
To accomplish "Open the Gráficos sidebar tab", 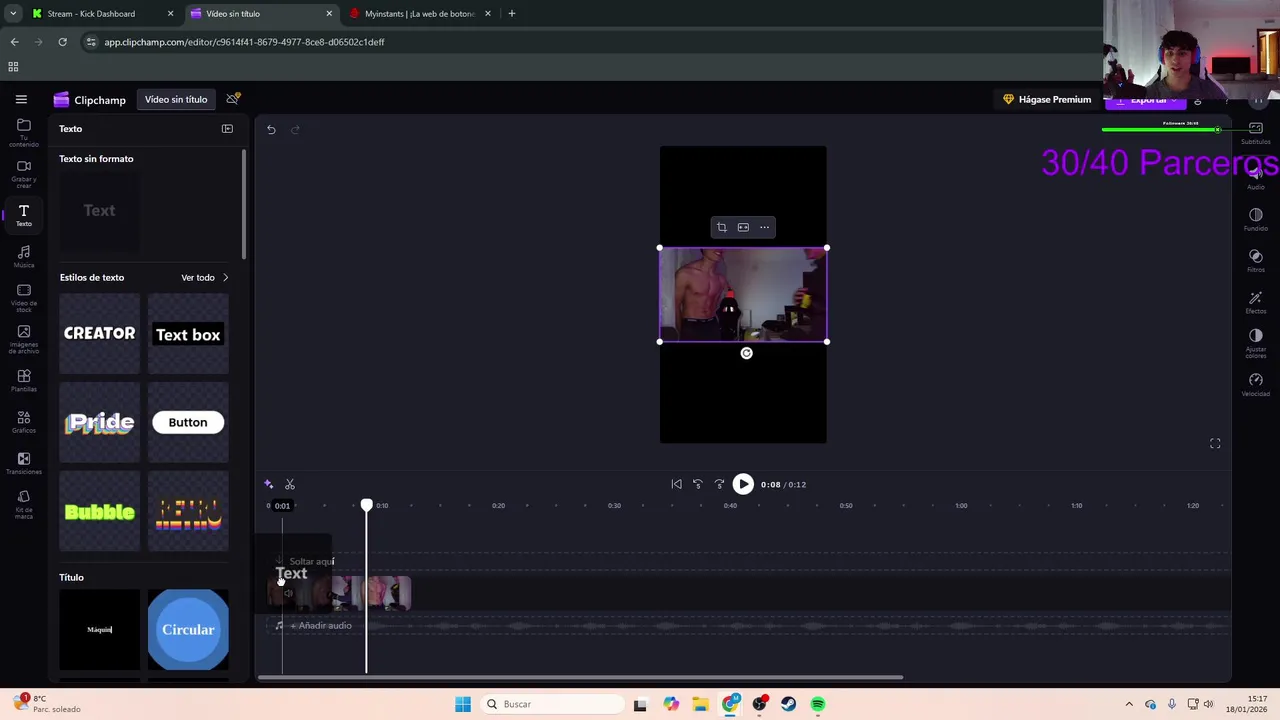I will coord(24,422).
